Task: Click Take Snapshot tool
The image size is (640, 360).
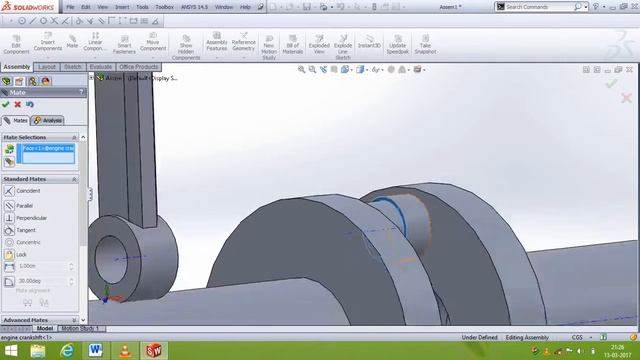Action: 425,45
